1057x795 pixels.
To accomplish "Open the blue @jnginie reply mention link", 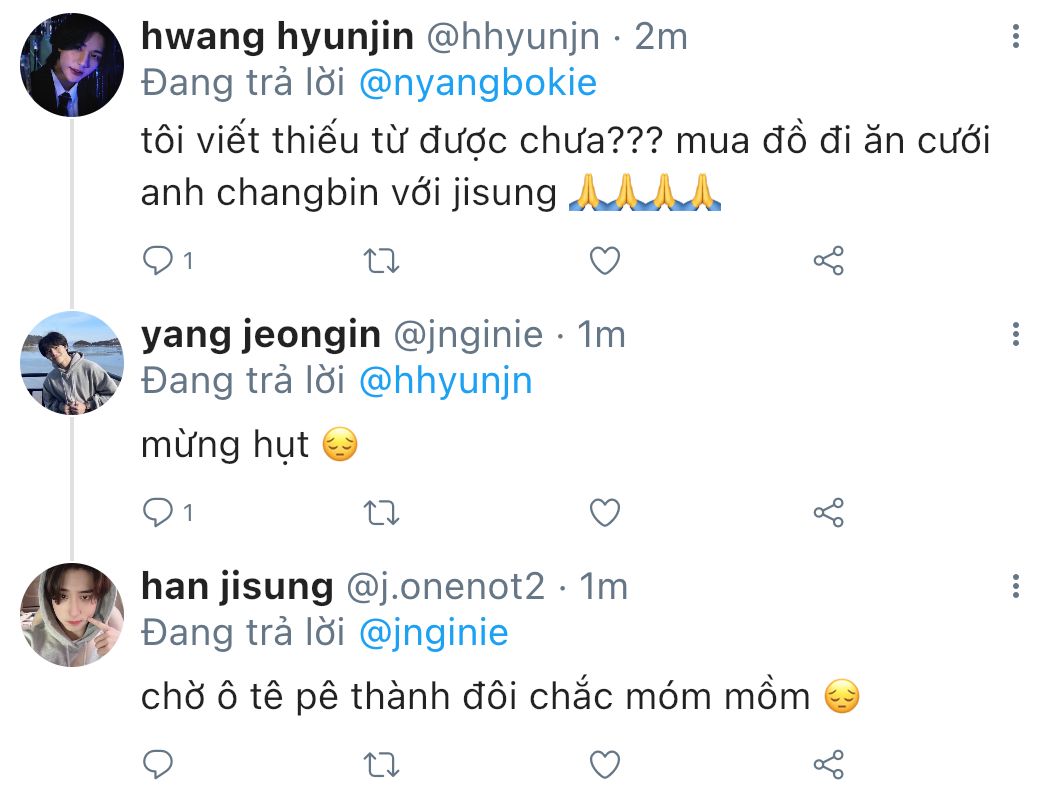I will (x=433, y=634).
